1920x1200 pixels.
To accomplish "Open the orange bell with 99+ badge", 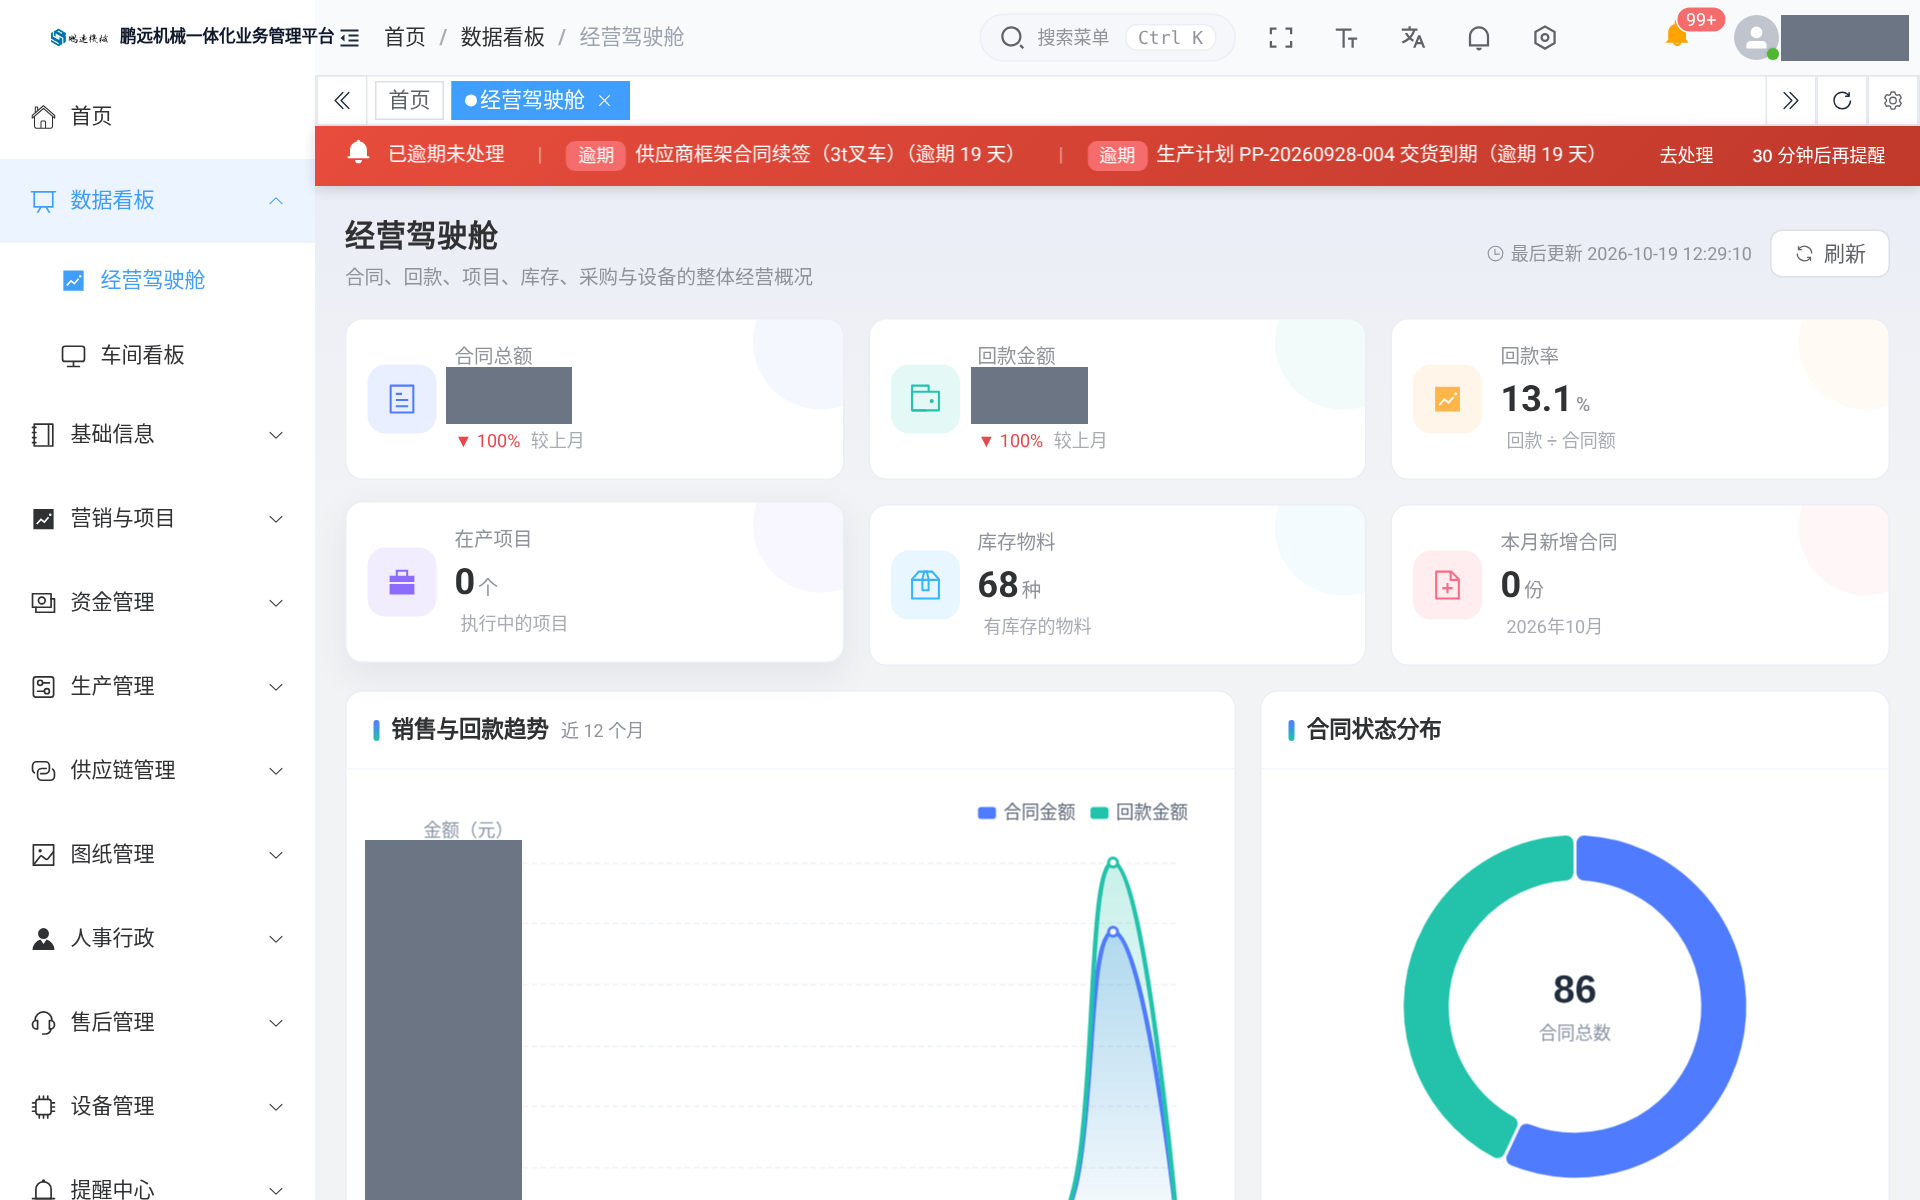I will tap(1678, 36).
